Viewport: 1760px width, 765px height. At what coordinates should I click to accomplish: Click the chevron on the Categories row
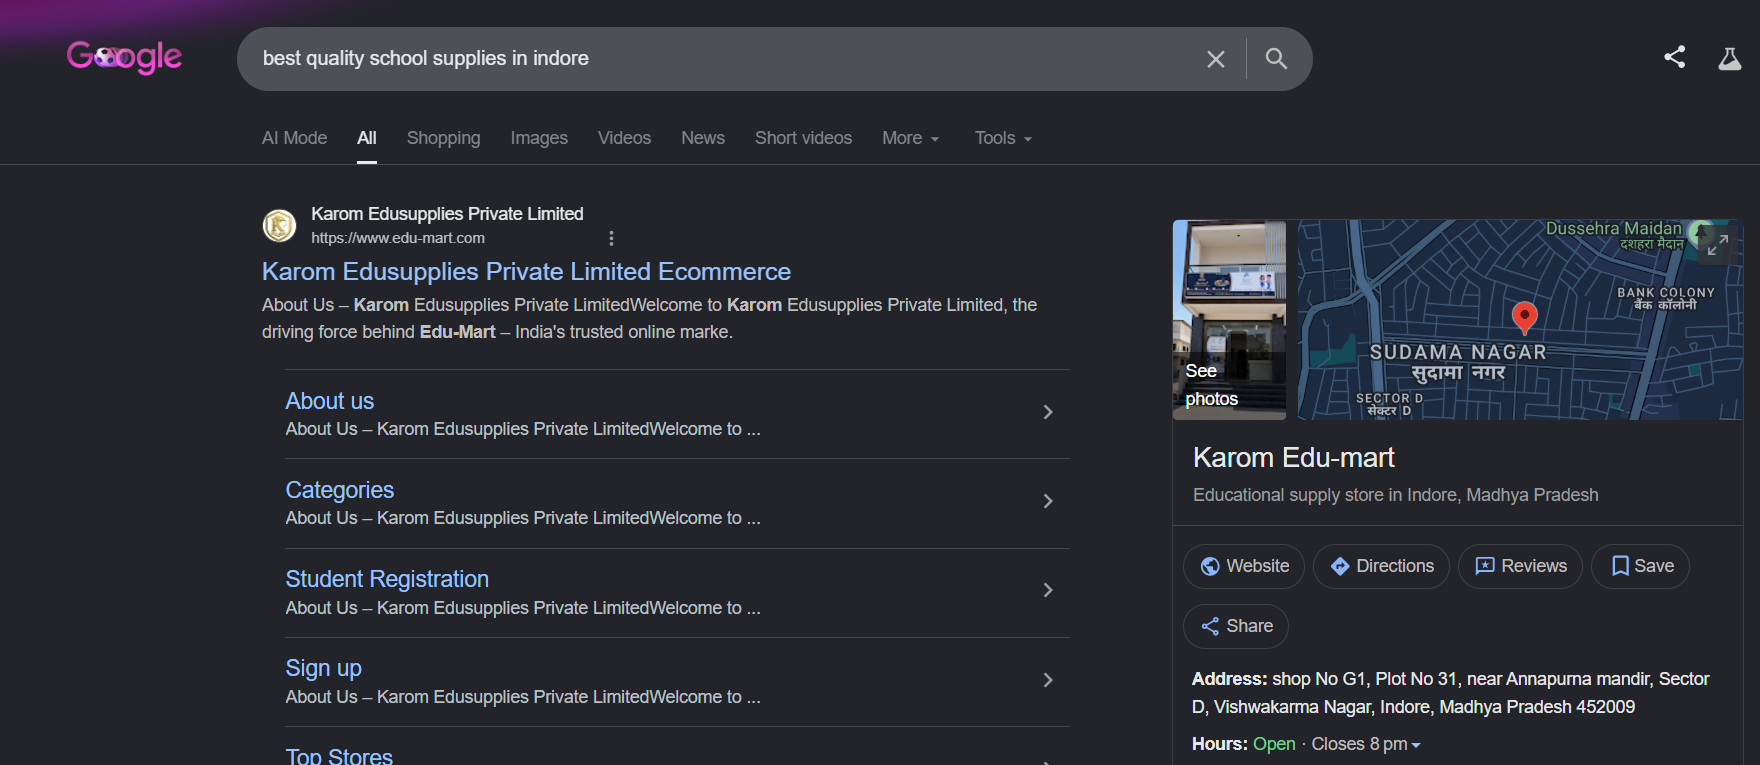point(1047,501)
